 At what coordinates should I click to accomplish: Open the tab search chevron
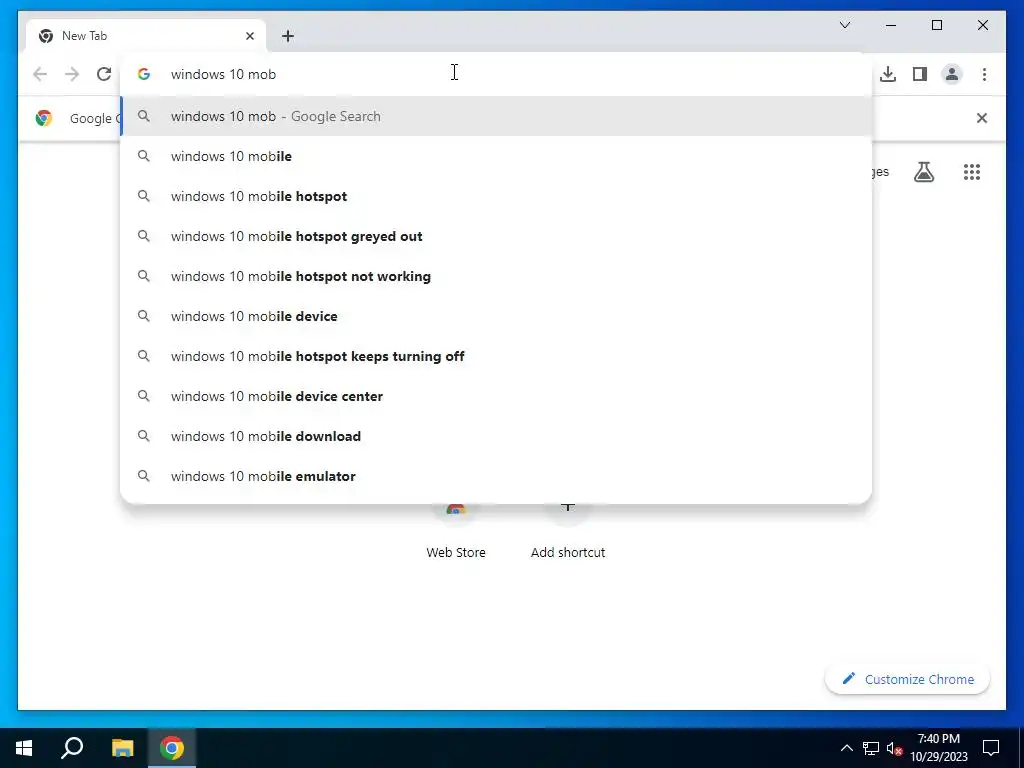(844, 25)
